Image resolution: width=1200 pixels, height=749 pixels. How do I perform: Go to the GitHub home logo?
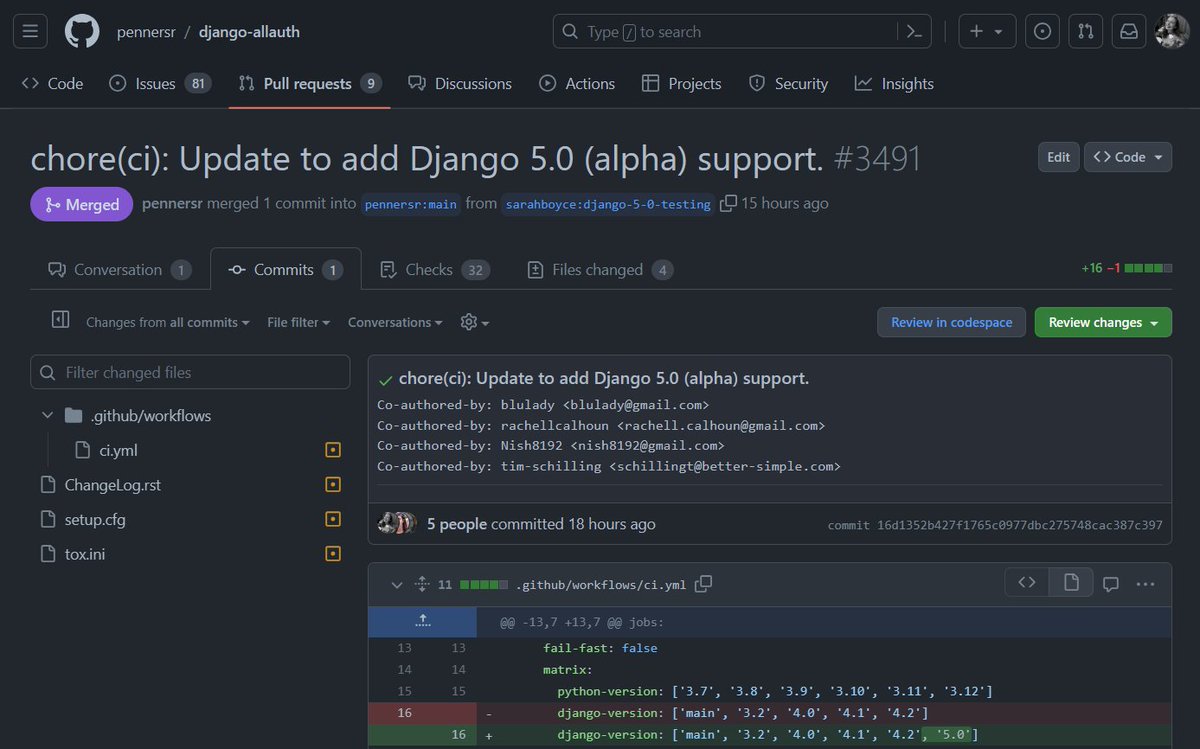point(82,31)
